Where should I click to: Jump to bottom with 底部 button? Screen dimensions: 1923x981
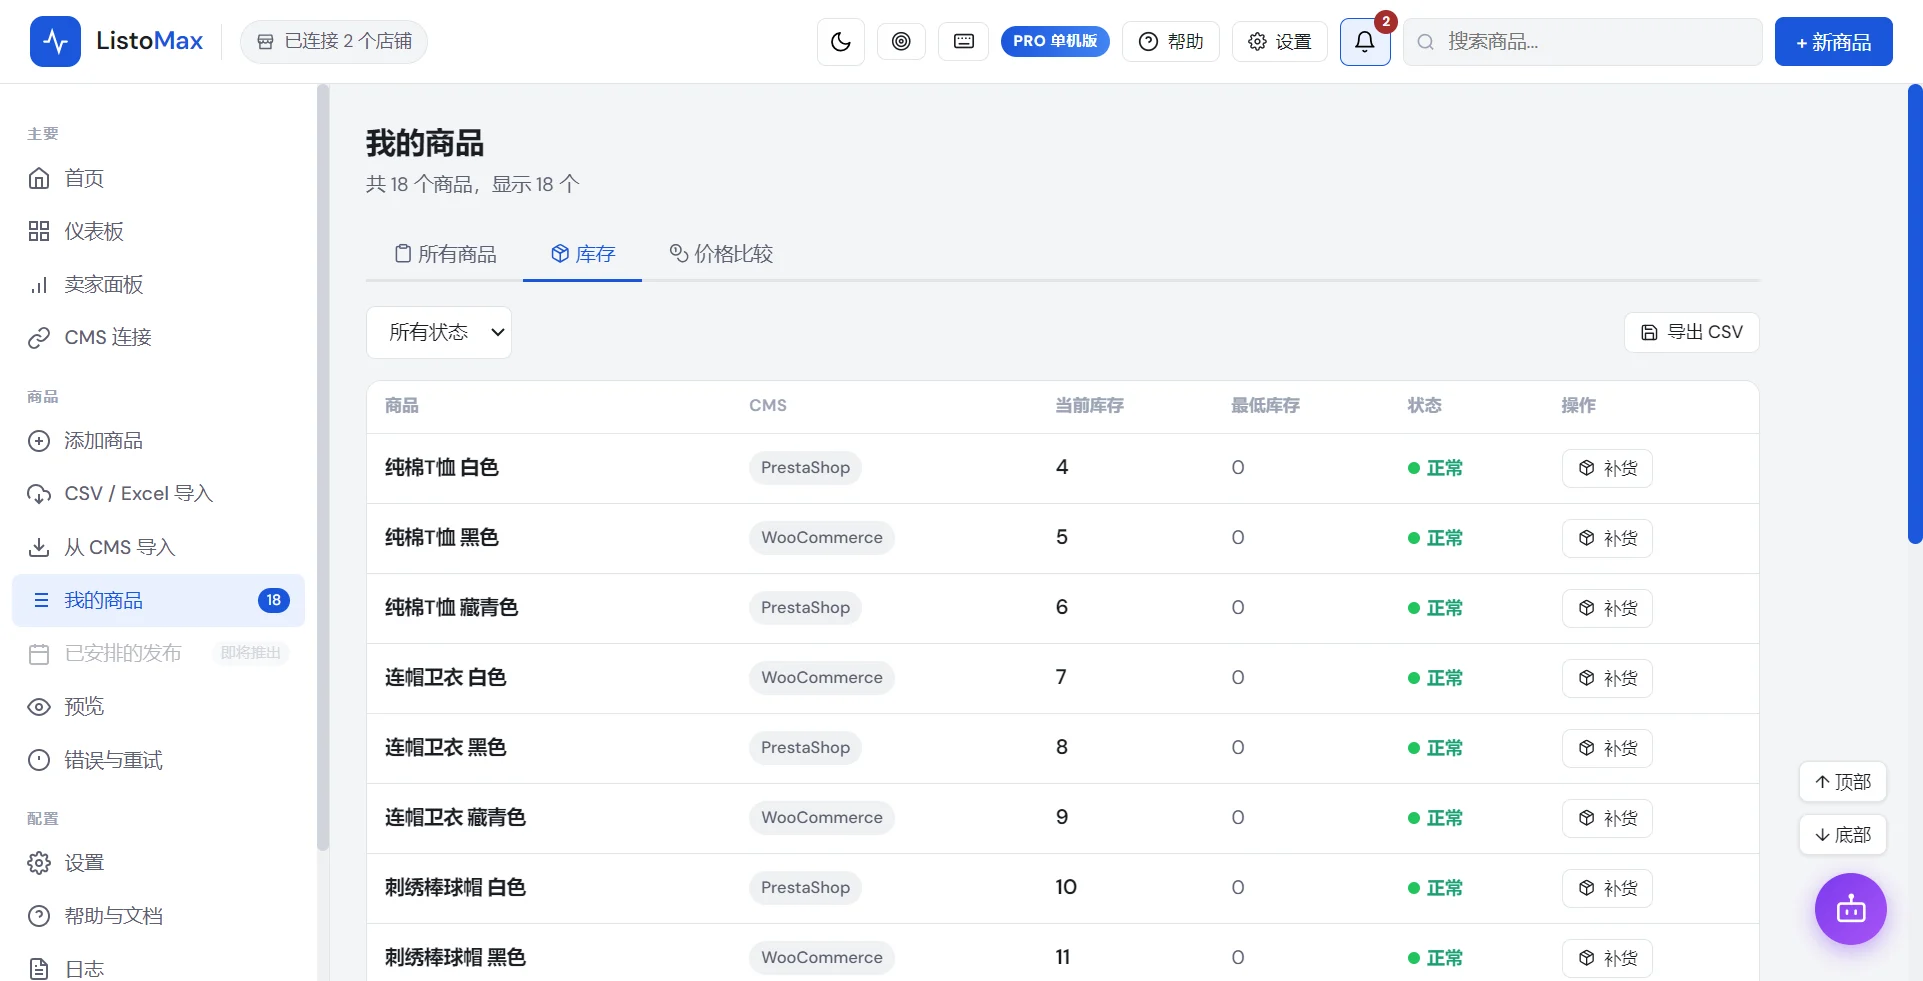[x=1842, y=835]
